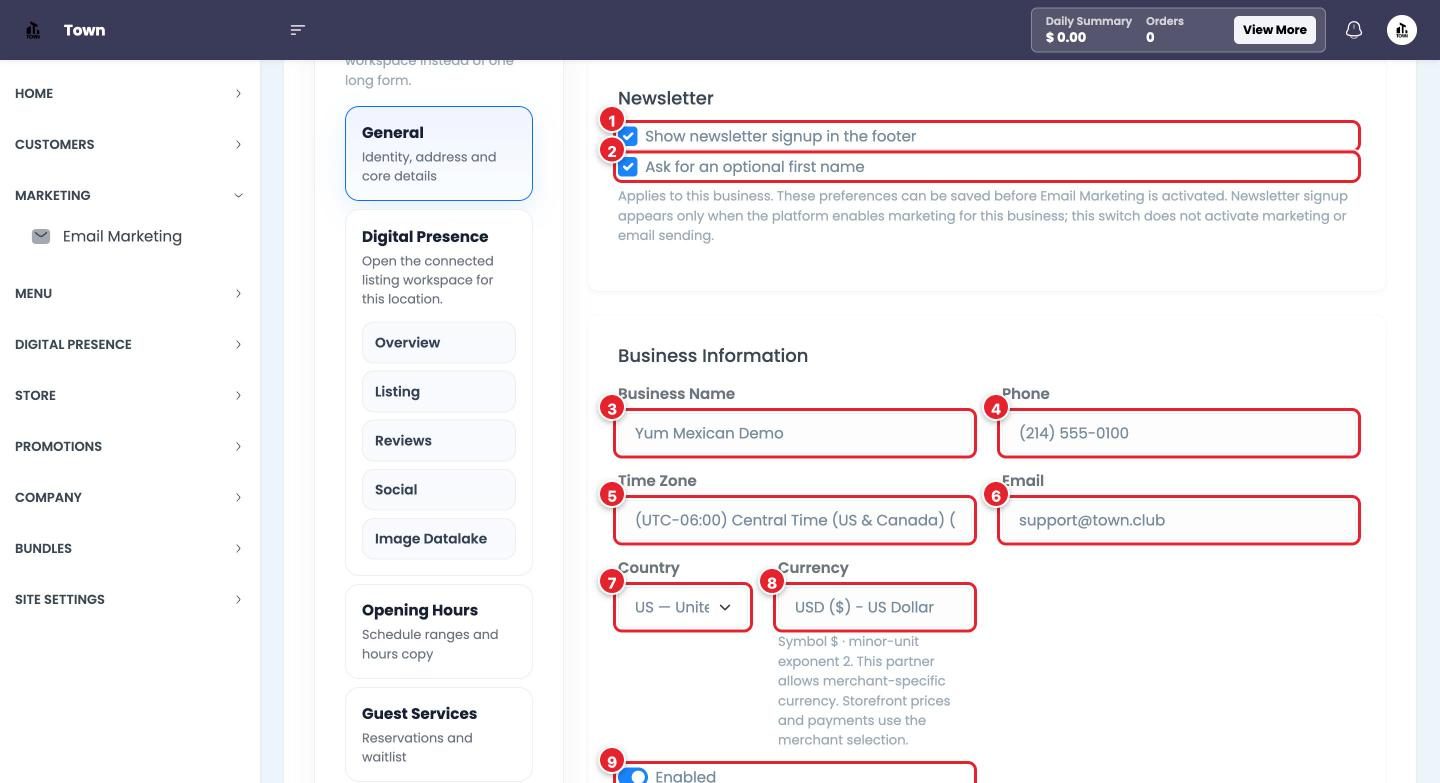Image resolution: width=1440 pixels, height=783 pixels.
Task: Expand the MENU sidebar section
Action: pos(128,293)
